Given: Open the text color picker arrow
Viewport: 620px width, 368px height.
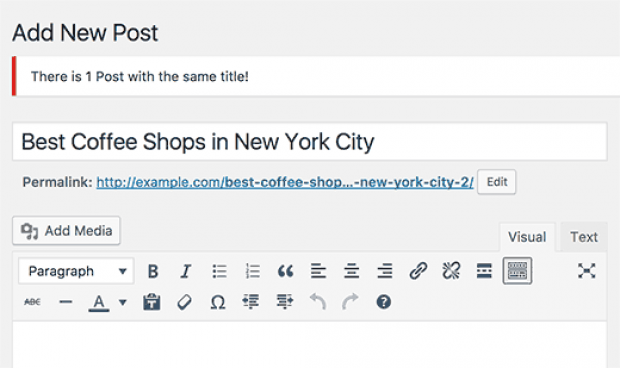Looking at the screenshot, I should click(123, 303).
